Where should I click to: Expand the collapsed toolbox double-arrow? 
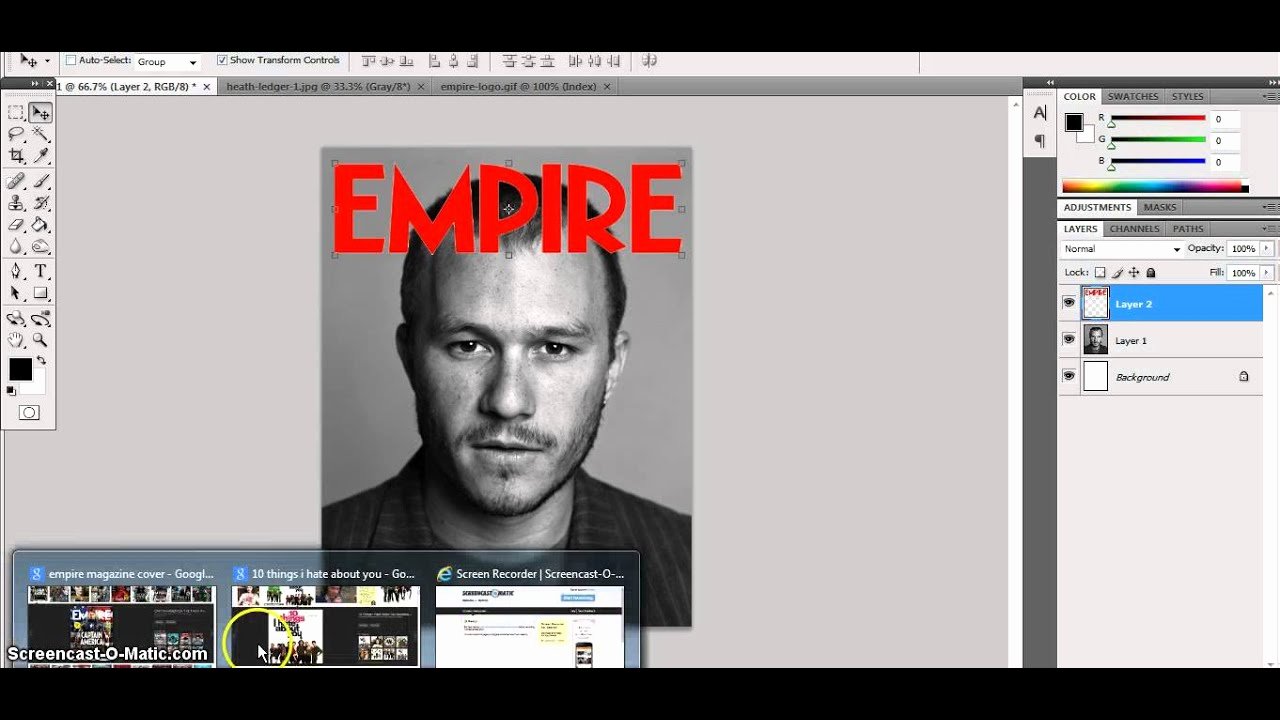click(35, 83)
